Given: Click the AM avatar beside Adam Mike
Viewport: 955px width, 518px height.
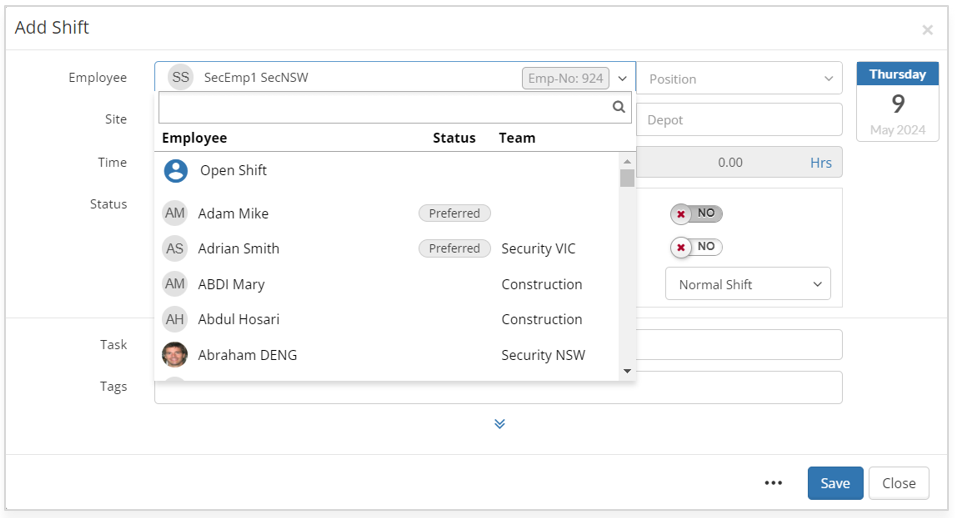Looking at the screenshot, I should pyautogui.click(x=175, y=213).
